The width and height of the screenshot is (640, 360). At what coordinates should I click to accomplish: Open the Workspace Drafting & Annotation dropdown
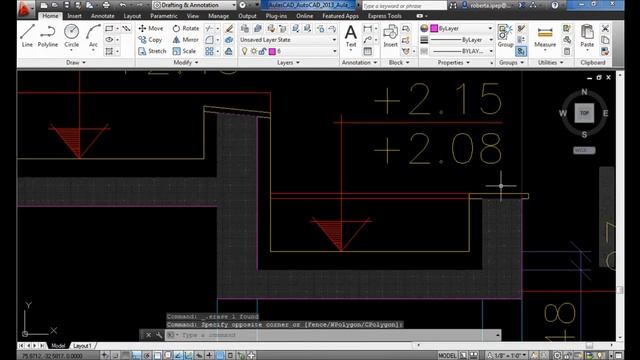pyautogui.click(x=194, y=5)
